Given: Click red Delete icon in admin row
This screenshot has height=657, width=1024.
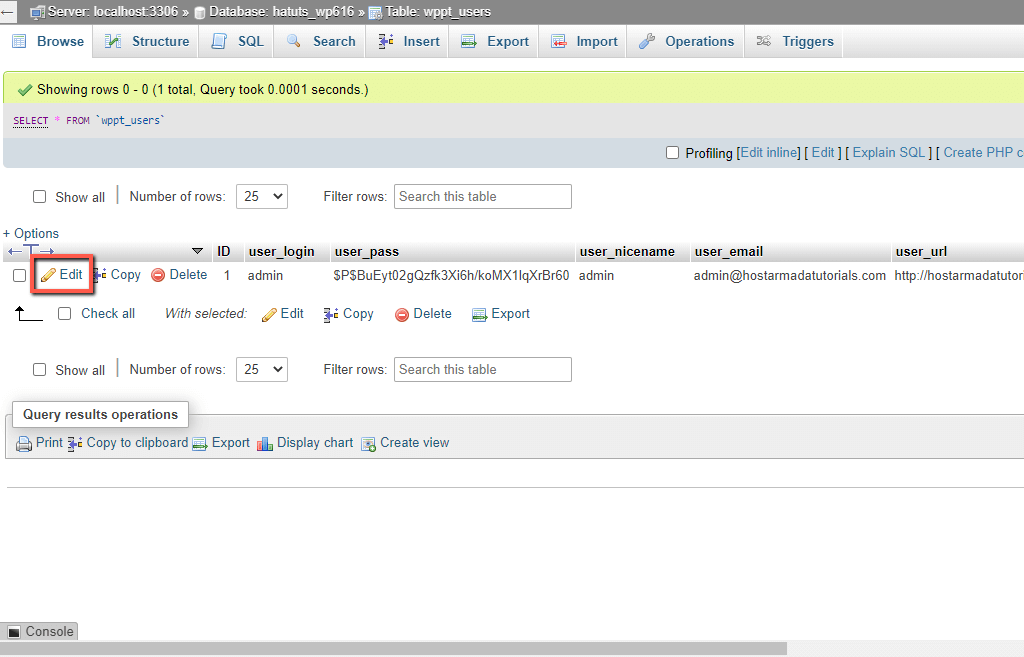Looking at the screenshot, I should point(158,276).
